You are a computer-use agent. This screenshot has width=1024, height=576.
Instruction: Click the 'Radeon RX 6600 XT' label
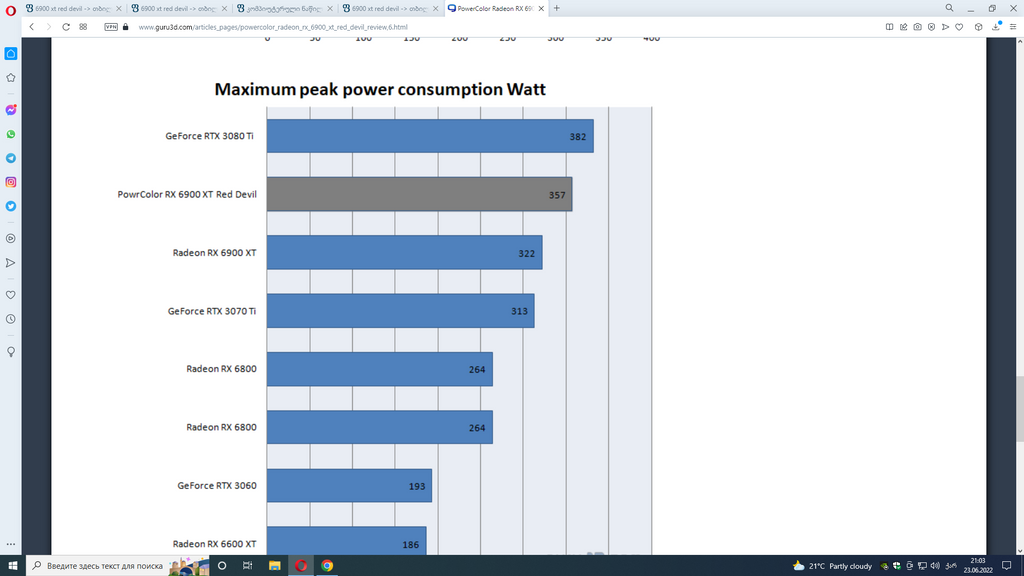214,543
